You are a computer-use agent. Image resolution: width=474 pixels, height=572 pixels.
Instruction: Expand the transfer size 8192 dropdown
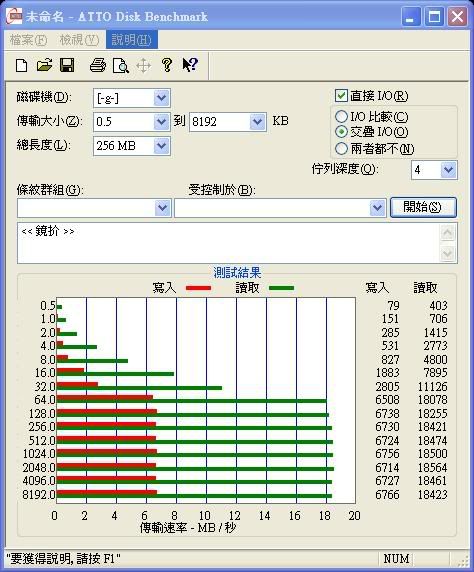pyautogui.click(x=258, y=121)
